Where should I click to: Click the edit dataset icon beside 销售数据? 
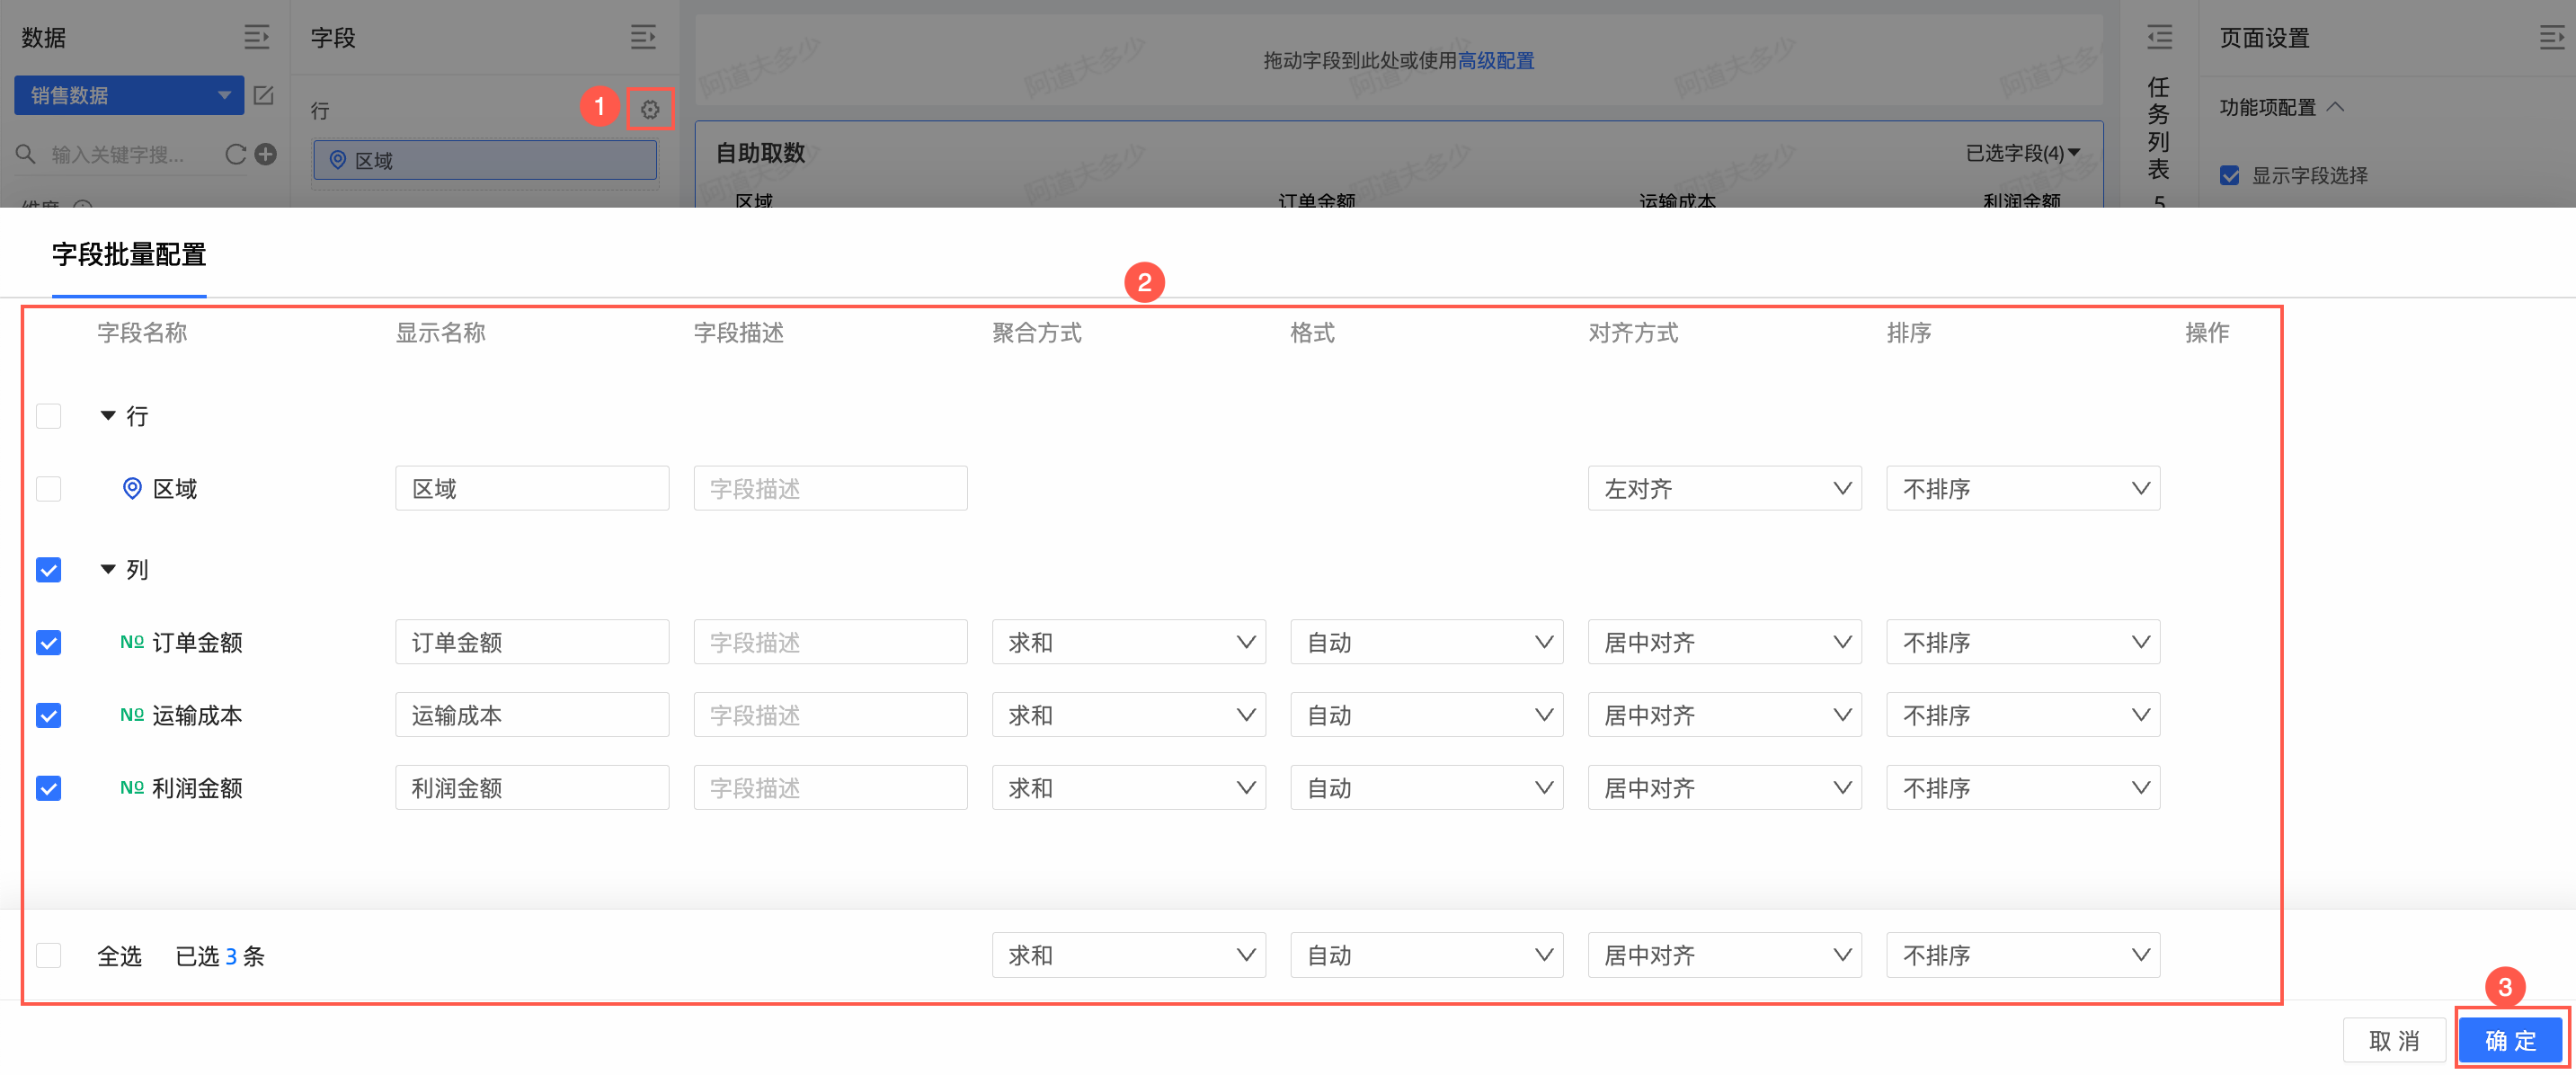click(x=264, y=95)
